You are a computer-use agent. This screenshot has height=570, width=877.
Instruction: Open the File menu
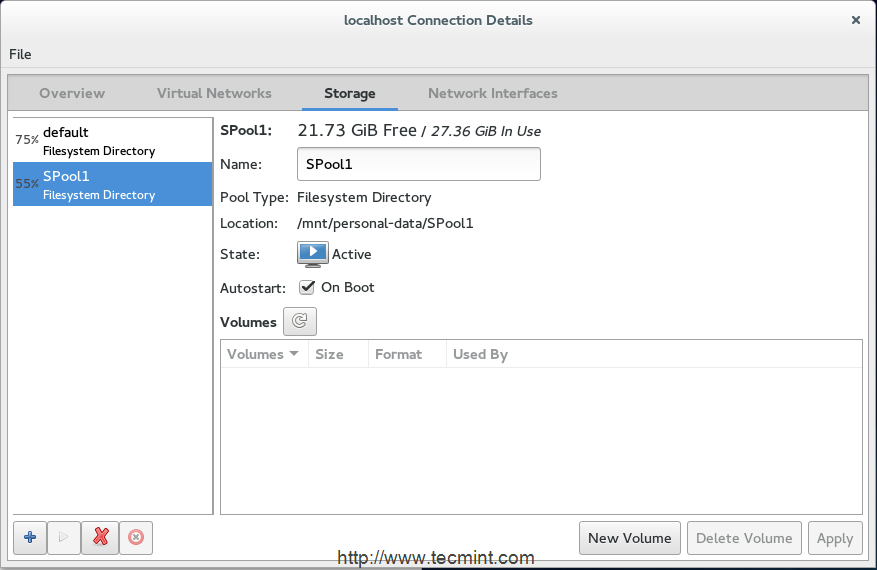(20, 54)
